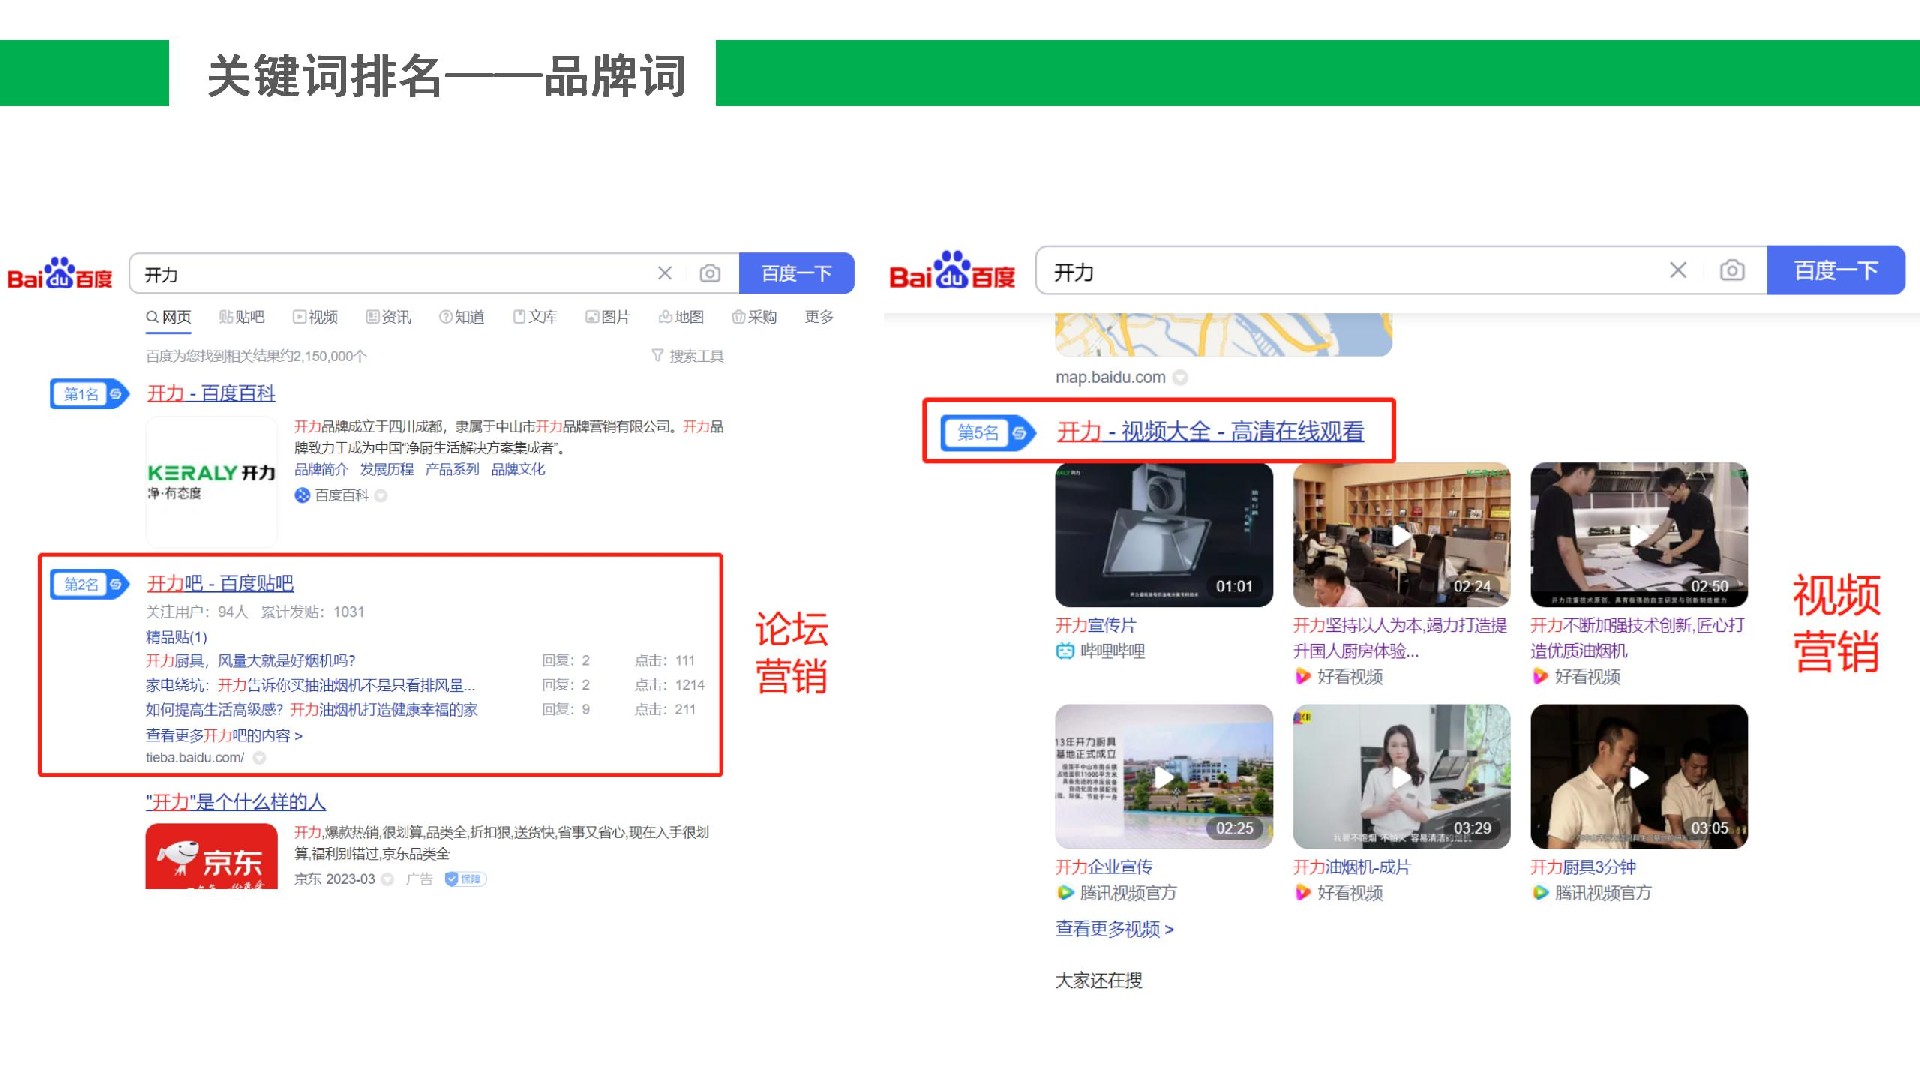
Task: Click the camera icon in left search box
Action: [710, 273]
